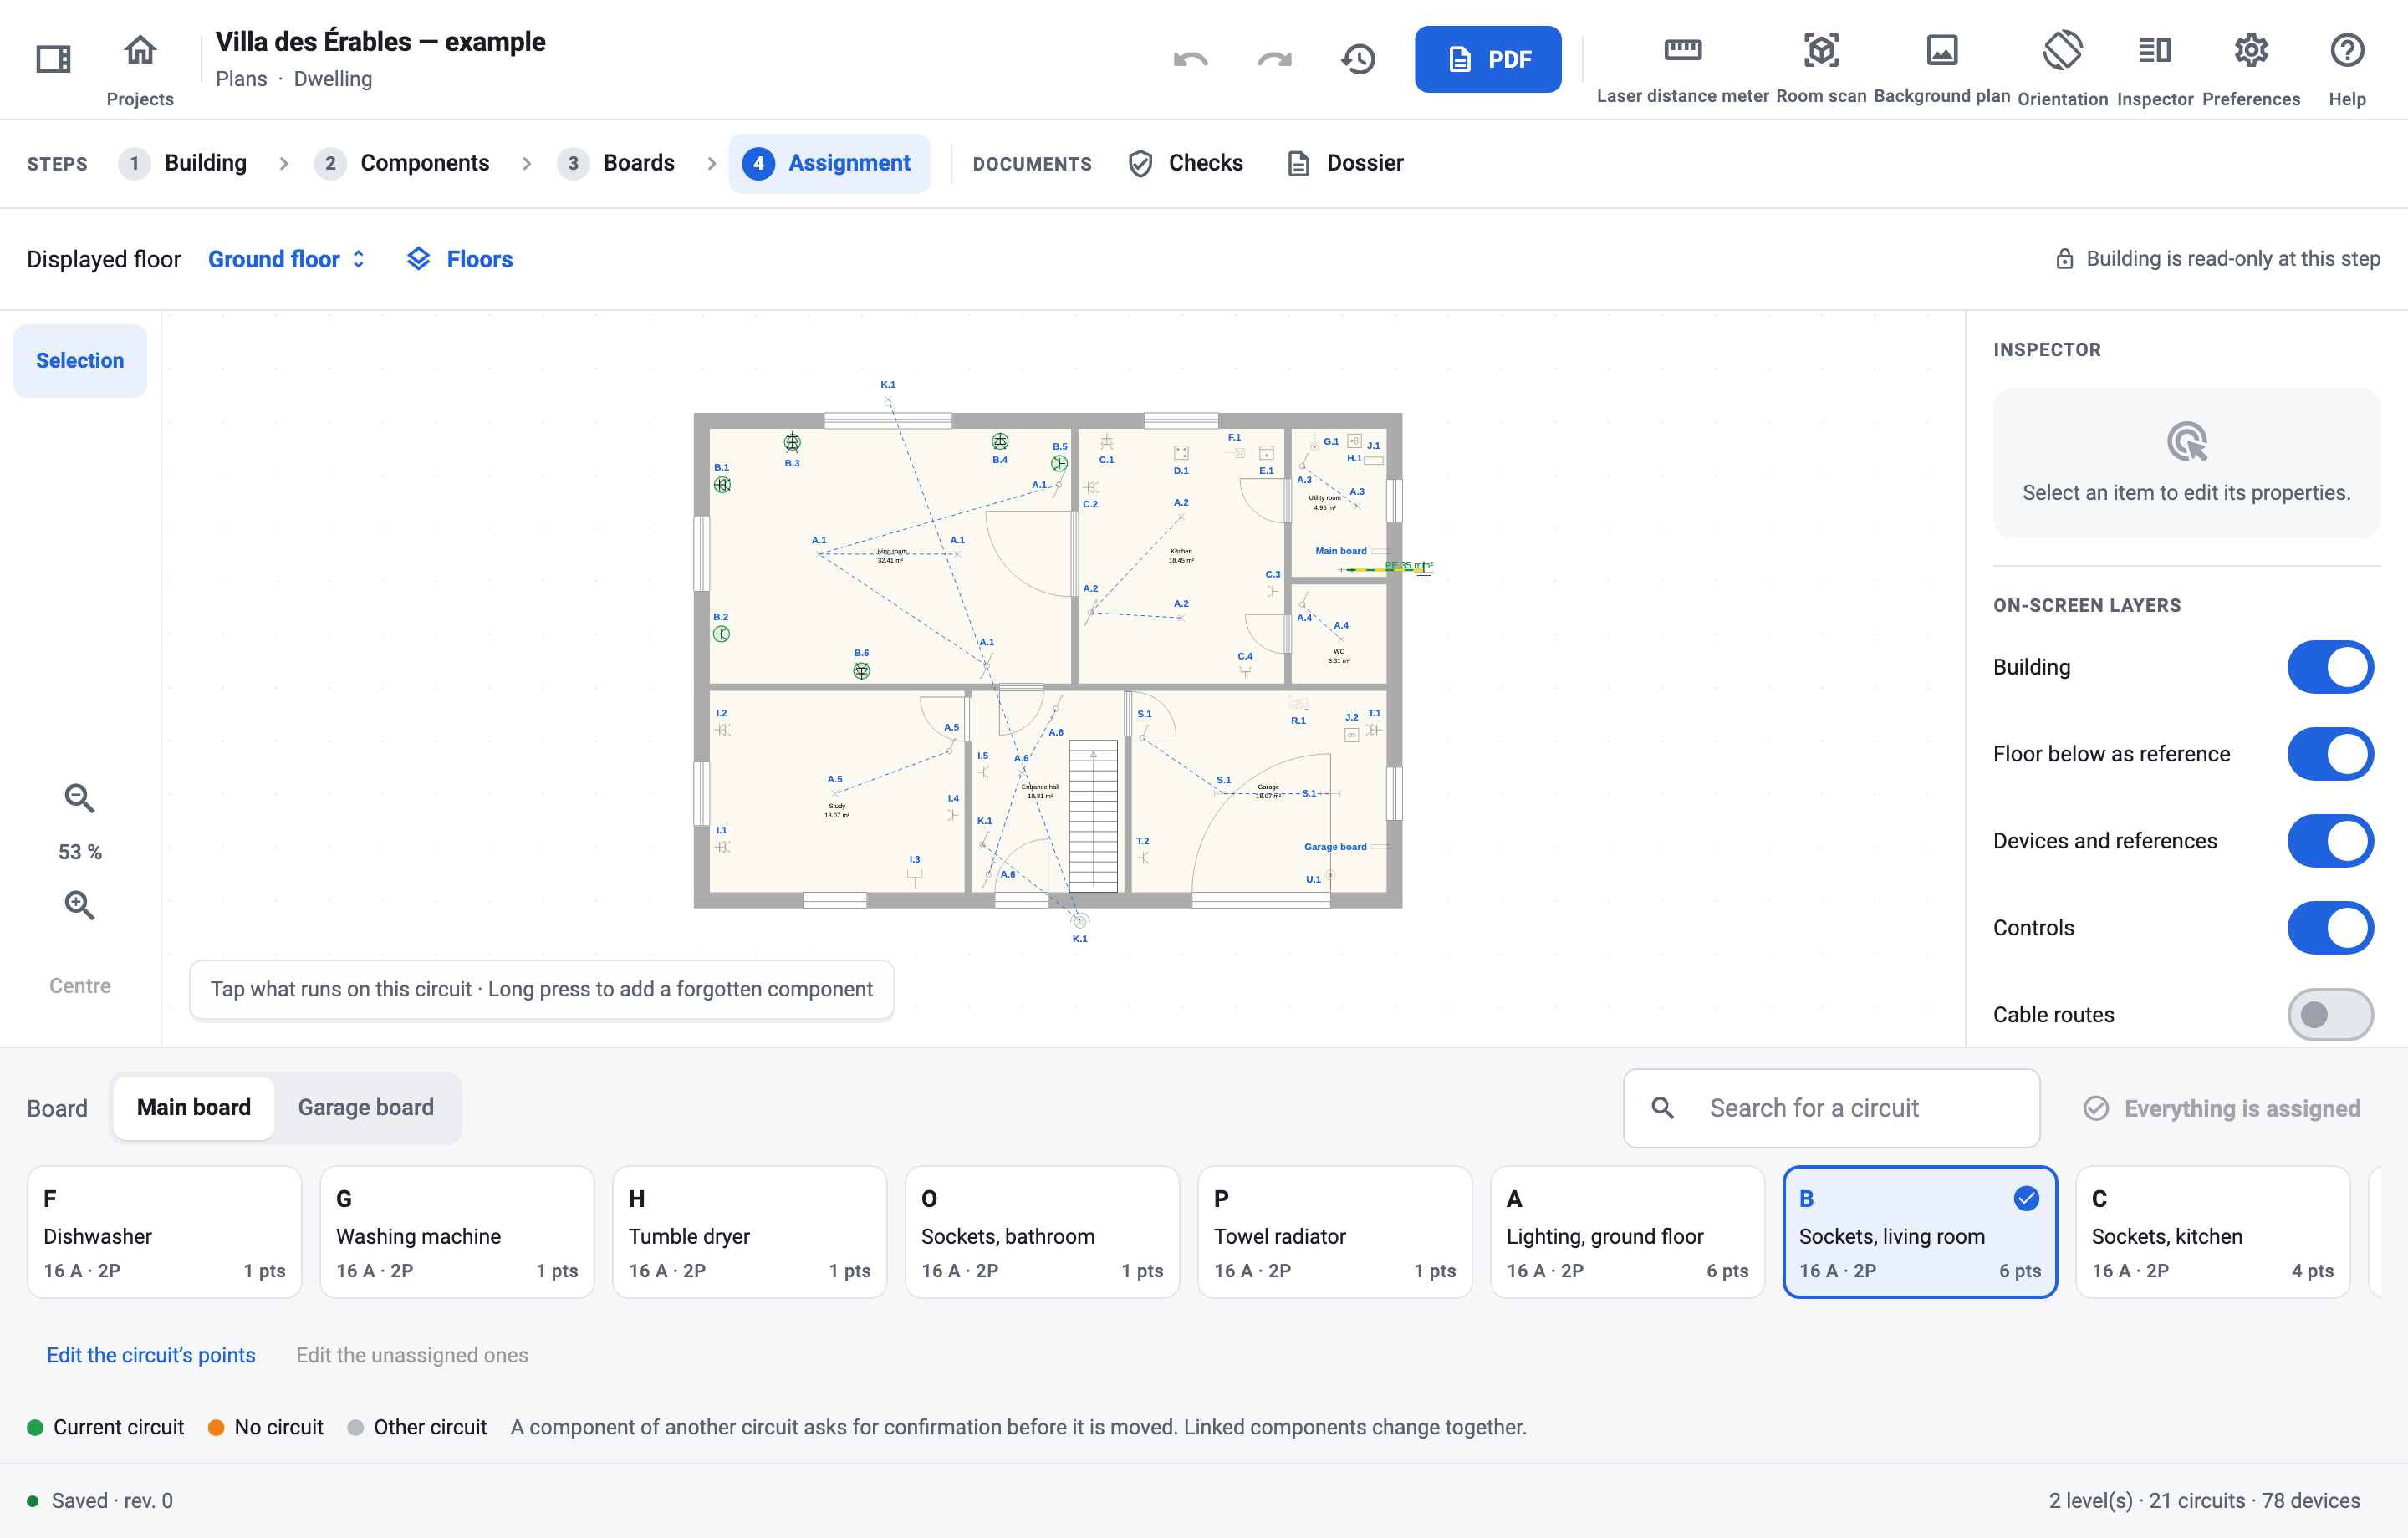This screenshot has width=2408, height=1538.
Task: Turn off the Building layer
Action: [2329, 667]
